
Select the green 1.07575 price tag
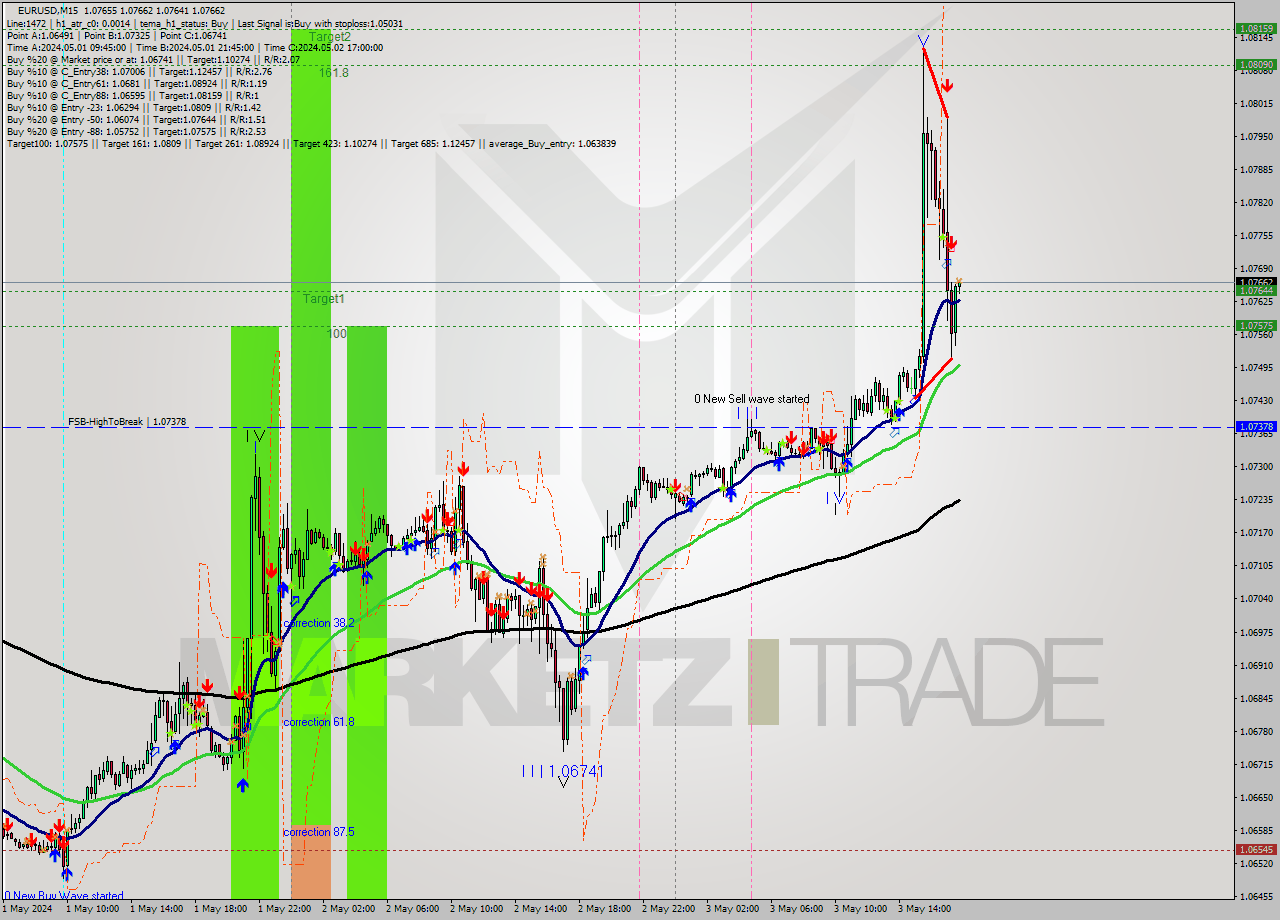[1255, 326]
